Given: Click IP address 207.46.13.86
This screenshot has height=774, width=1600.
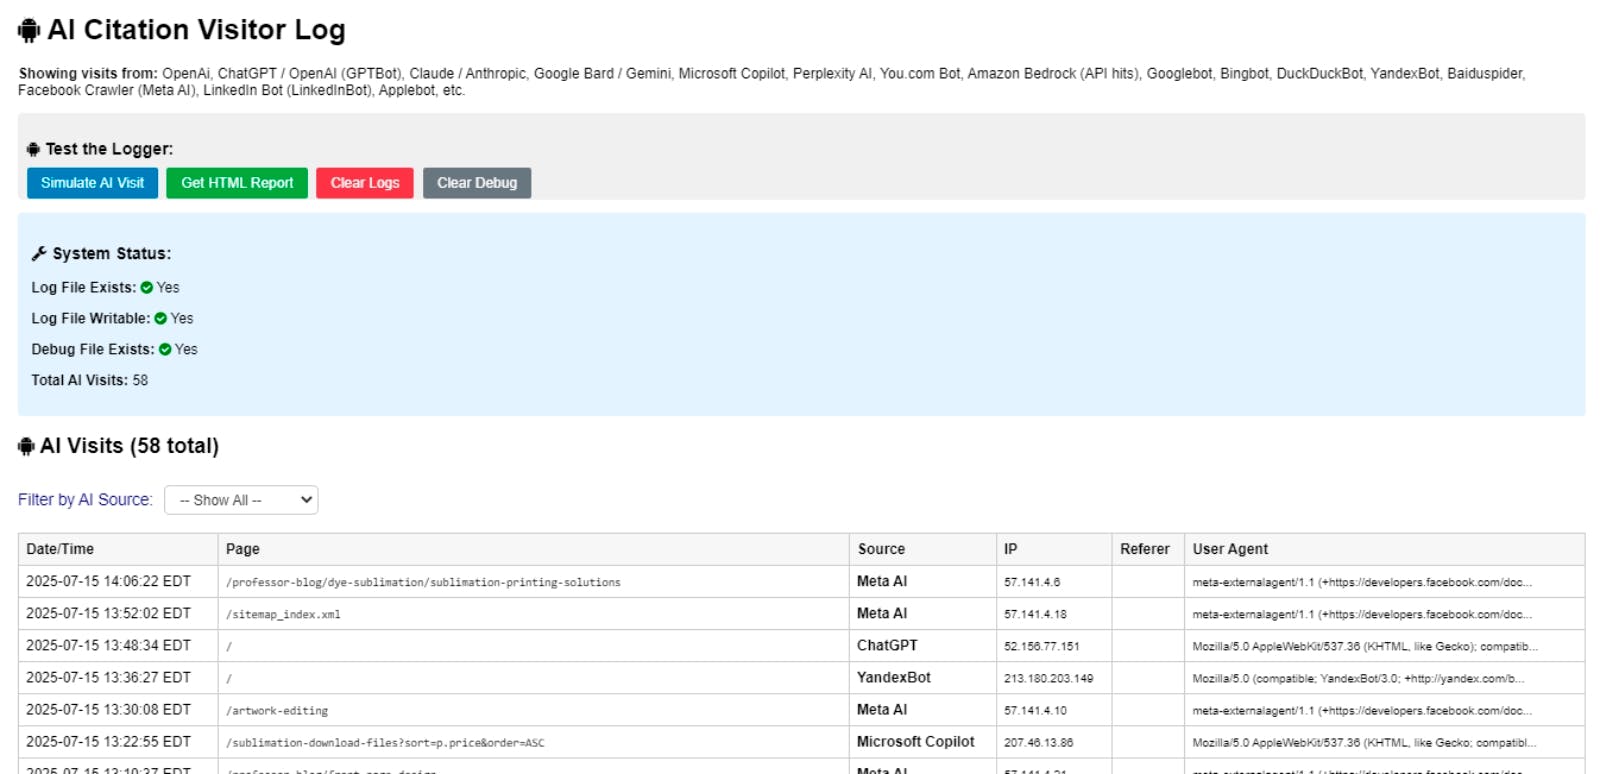Looking at the screenshot, I should pos(1038,742).
